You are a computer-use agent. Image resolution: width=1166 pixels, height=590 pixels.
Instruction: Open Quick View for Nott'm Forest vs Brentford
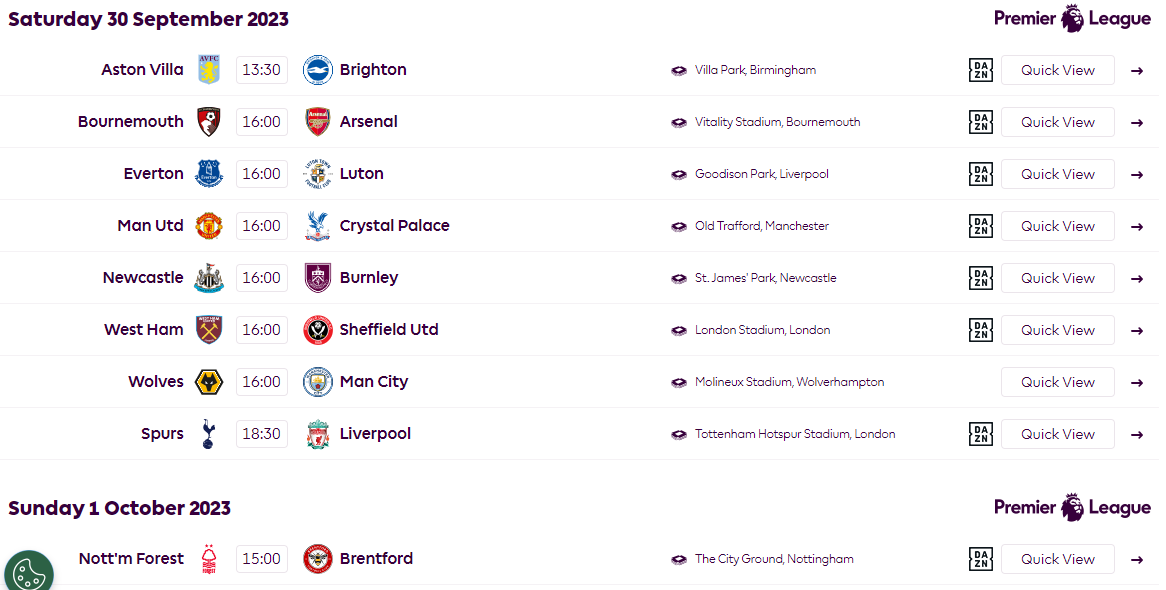pos(1057,559)
